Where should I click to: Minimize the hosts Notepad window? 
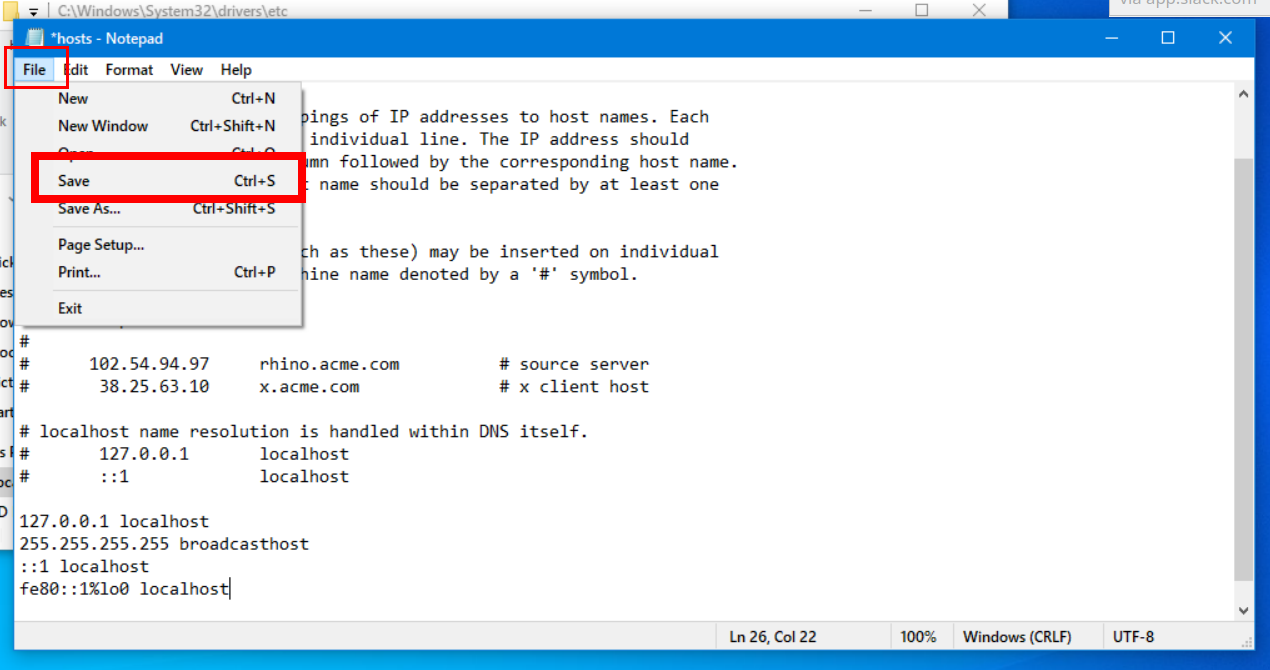coord(1110,38)
